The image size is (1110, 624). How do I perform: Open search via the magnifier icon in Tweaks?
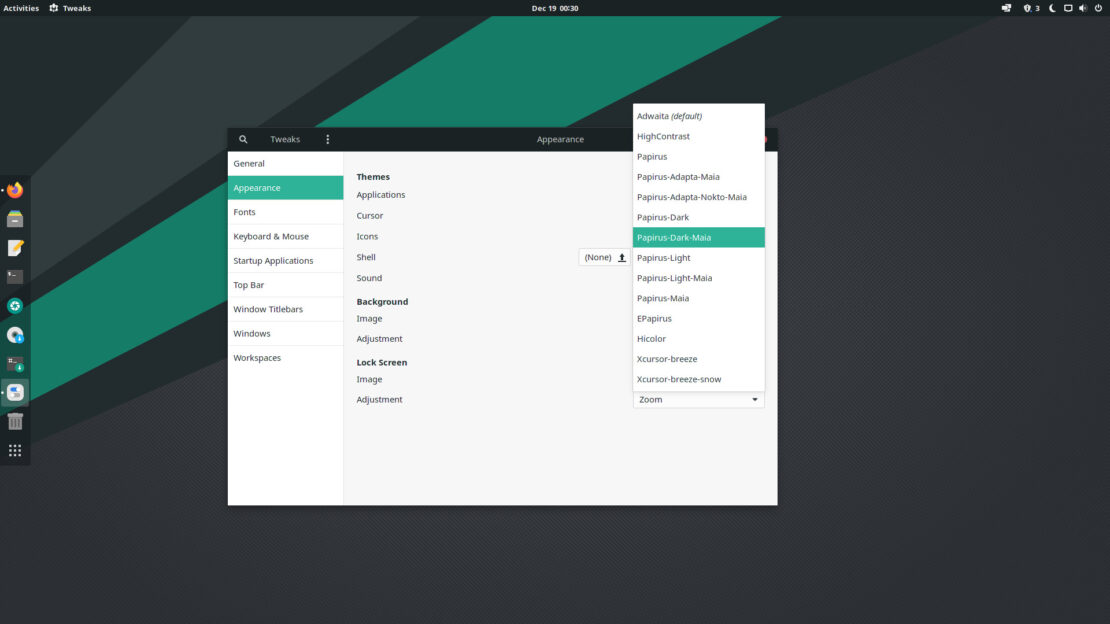[243, 139]
